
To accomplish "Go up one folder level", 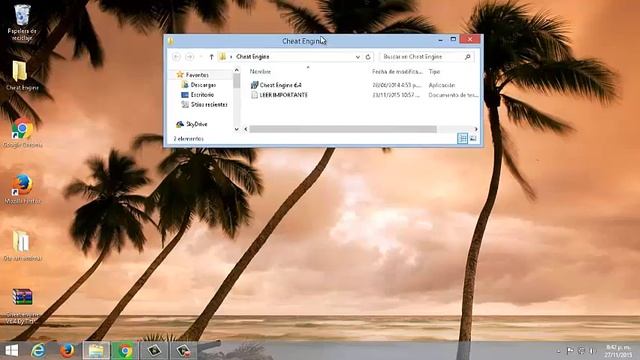I will pyautogui.click(x=211, y=57).
